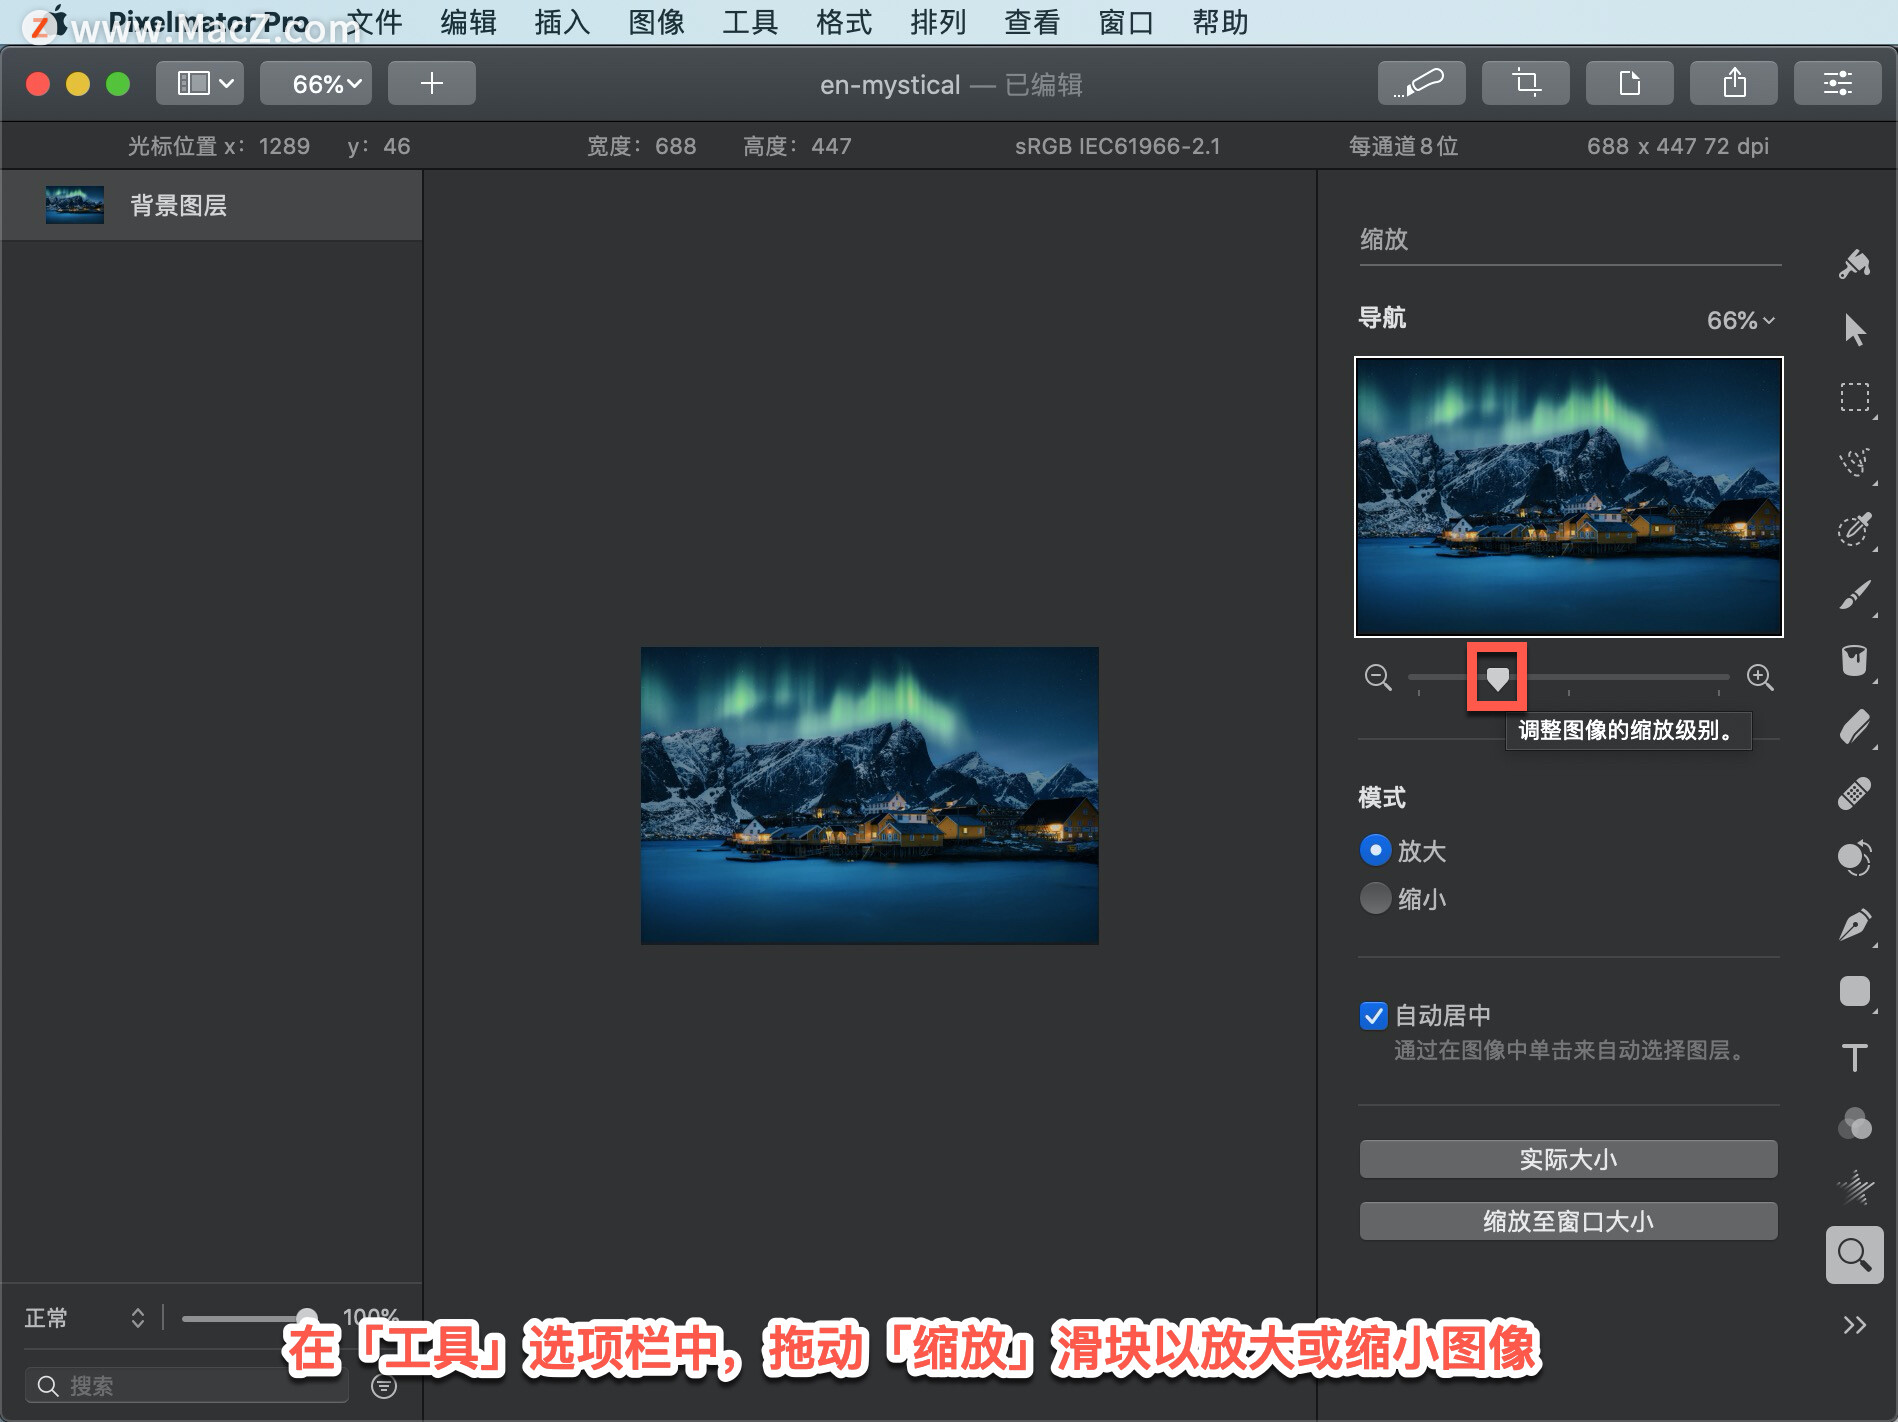This screenshot has height=1422, width=1898.
Task: Toggle the 自动居中 checkbox
Action: point(1374,1016)
